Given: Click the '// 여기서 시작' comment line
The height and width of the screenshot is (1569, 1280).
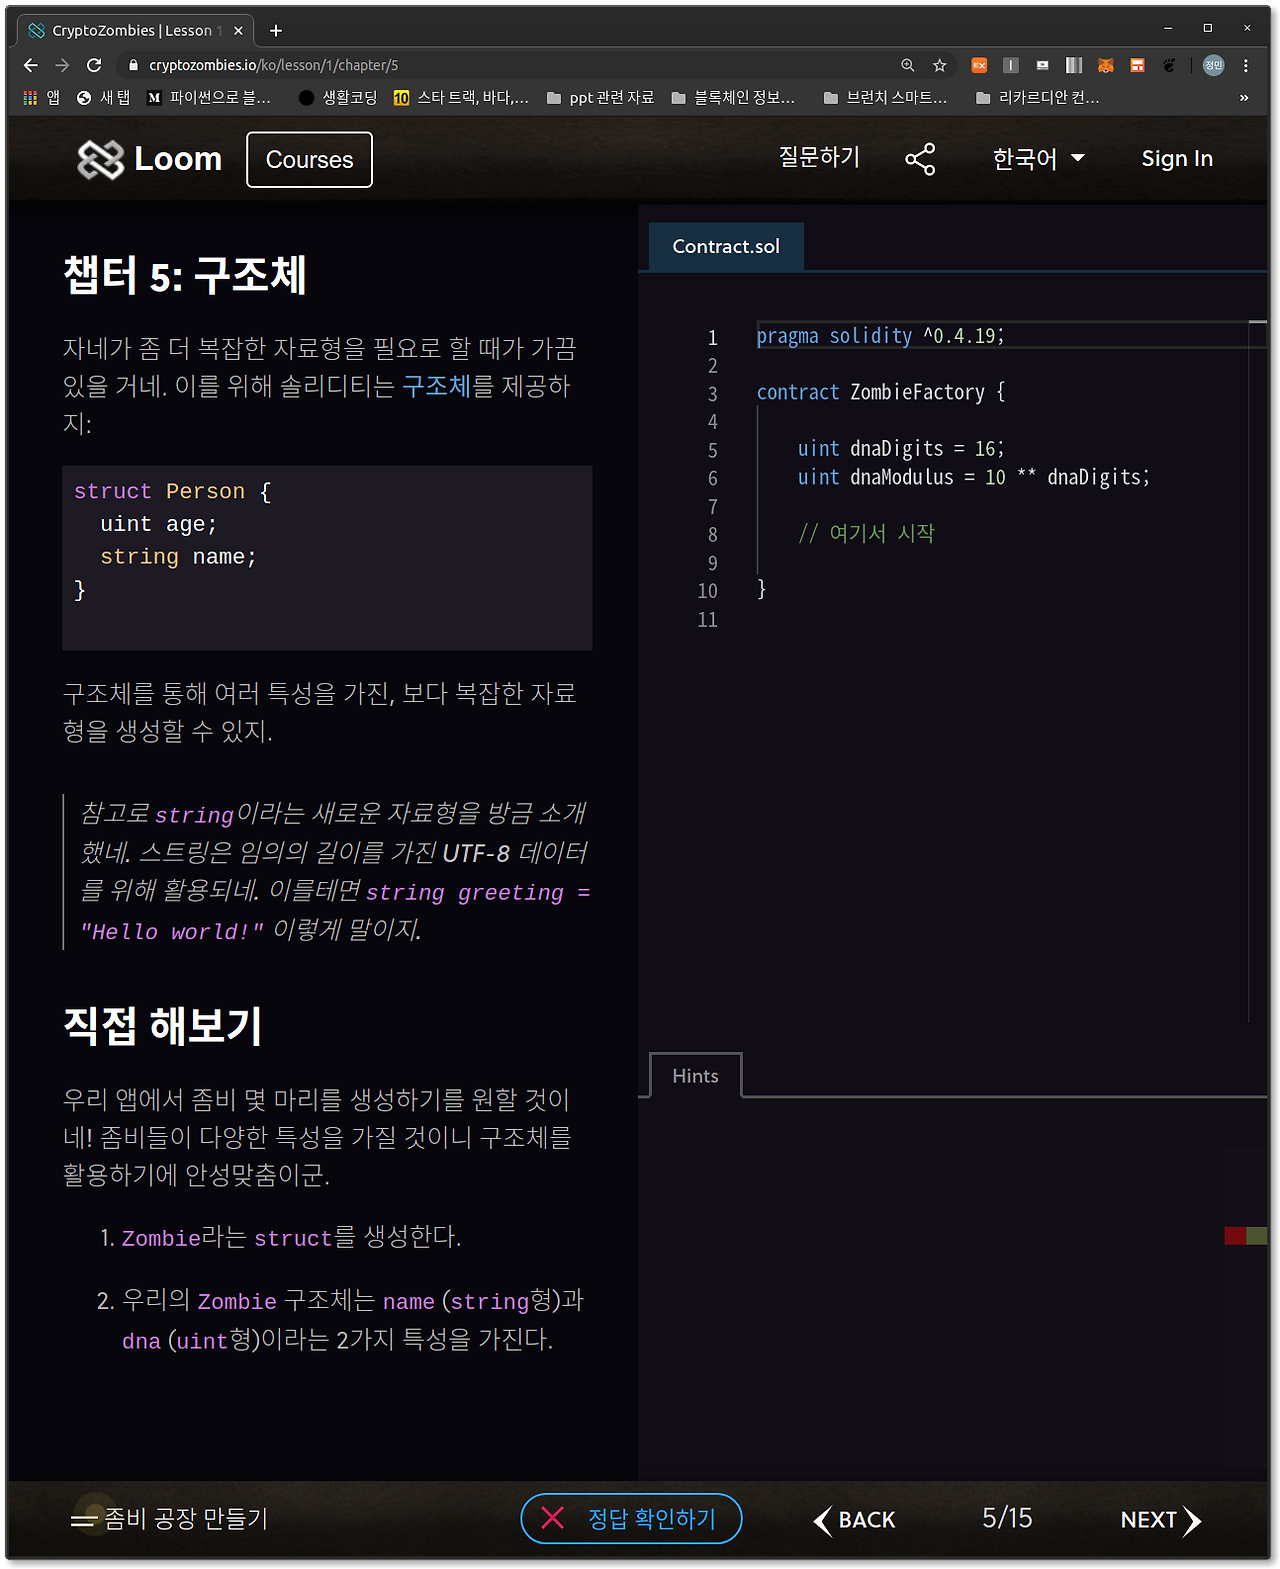Looking at the screenshot, I should 866,533.
